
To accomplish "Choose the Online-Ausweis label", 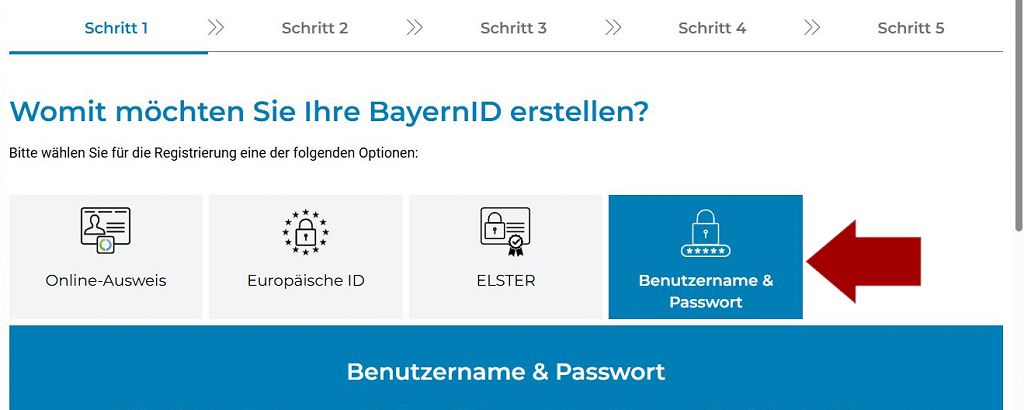I will pyautogui.click(x=106, y=281).
